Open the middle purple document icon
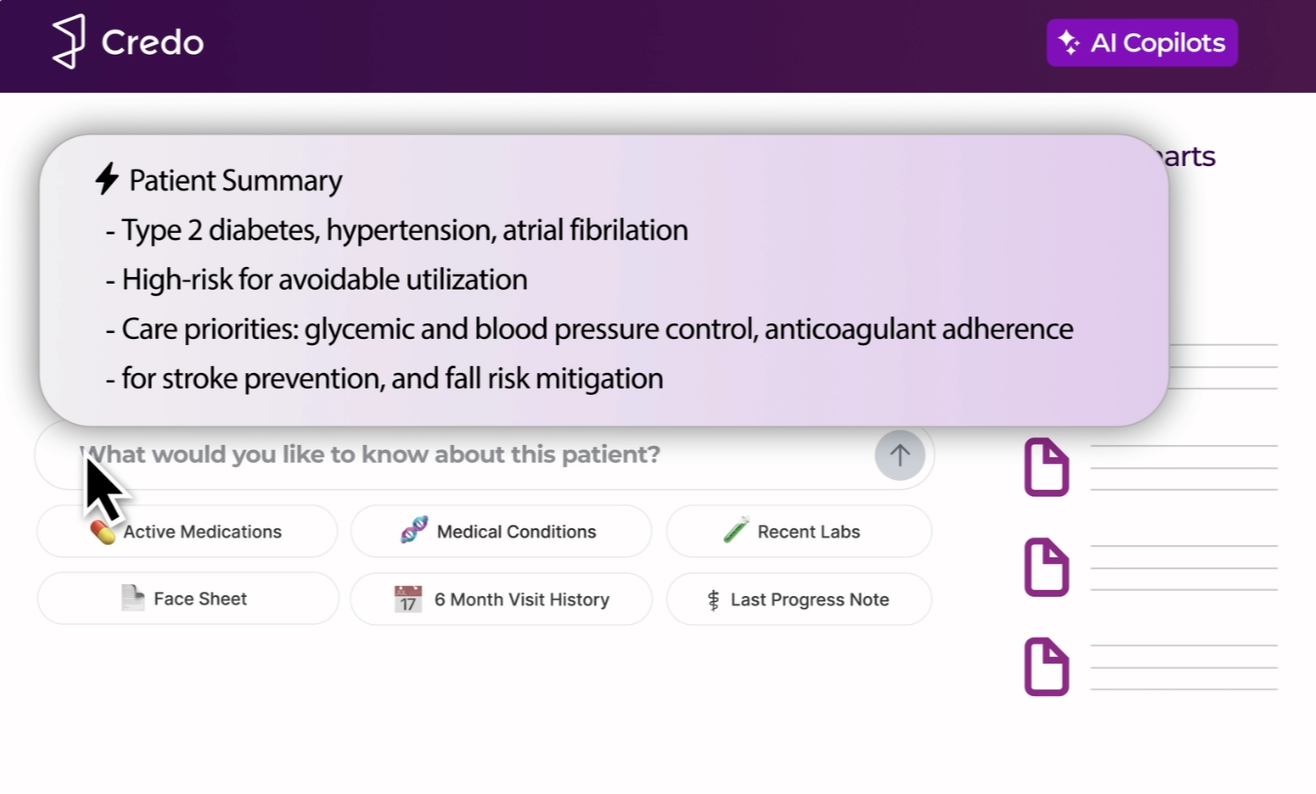 (x=1046, y=567)
